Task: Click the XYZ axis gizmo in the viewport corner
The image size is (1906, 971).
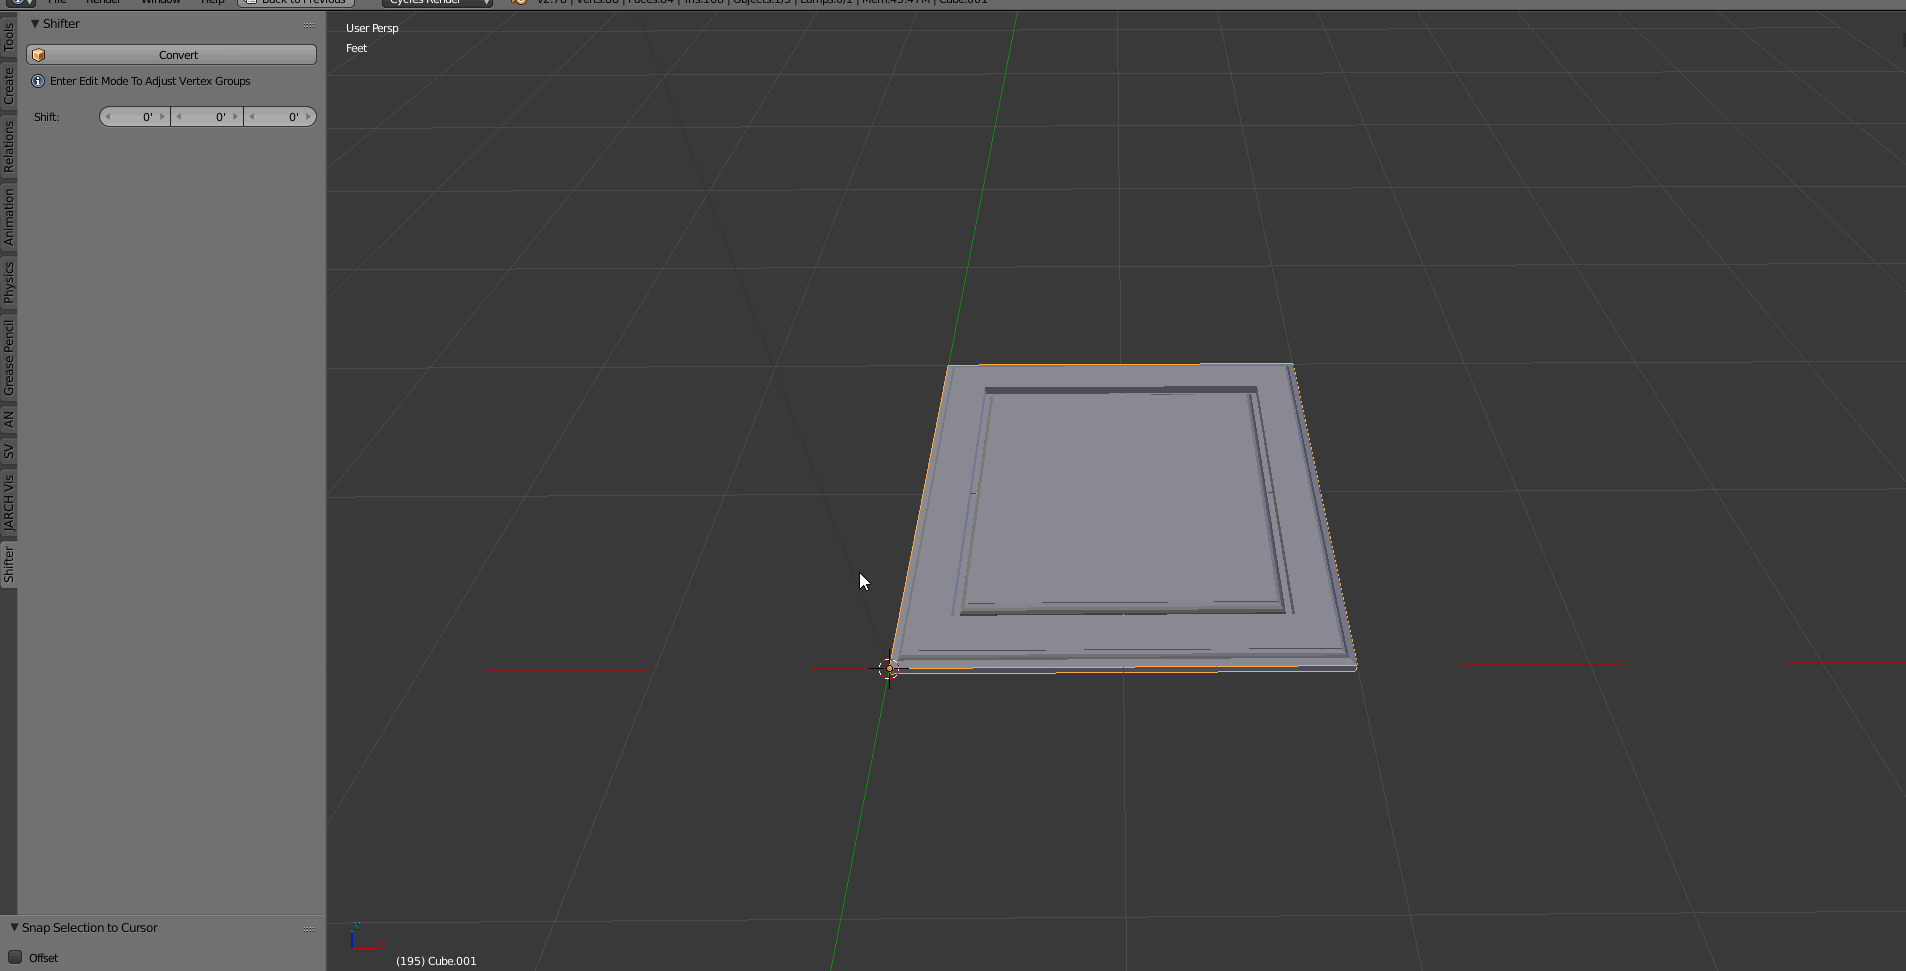Action: click(x=363, y=939)
